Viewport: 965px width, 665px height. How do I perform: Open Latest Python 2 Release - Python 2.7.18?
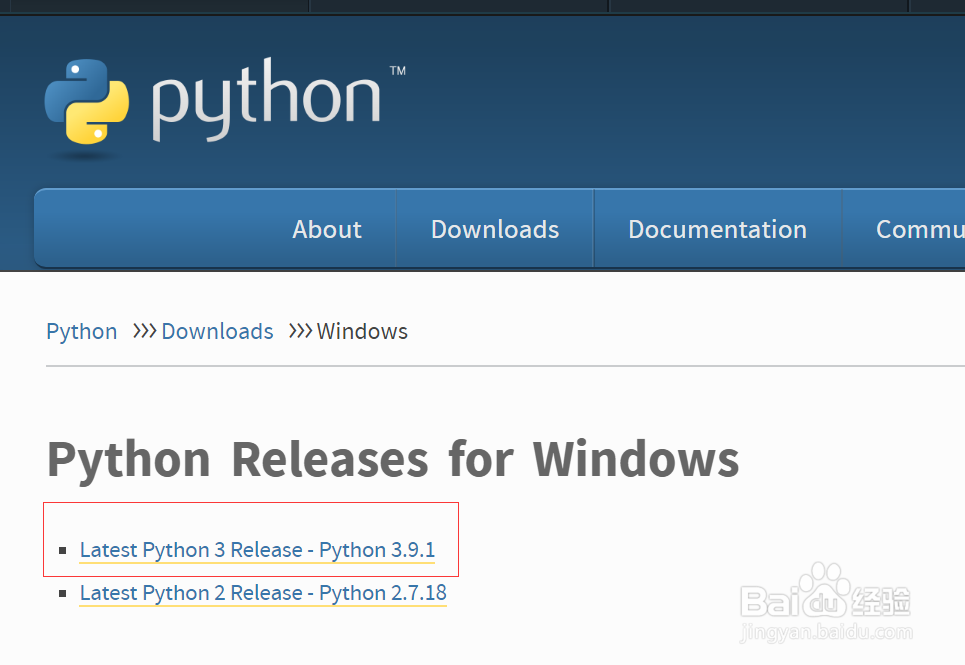tap(263, 593)
